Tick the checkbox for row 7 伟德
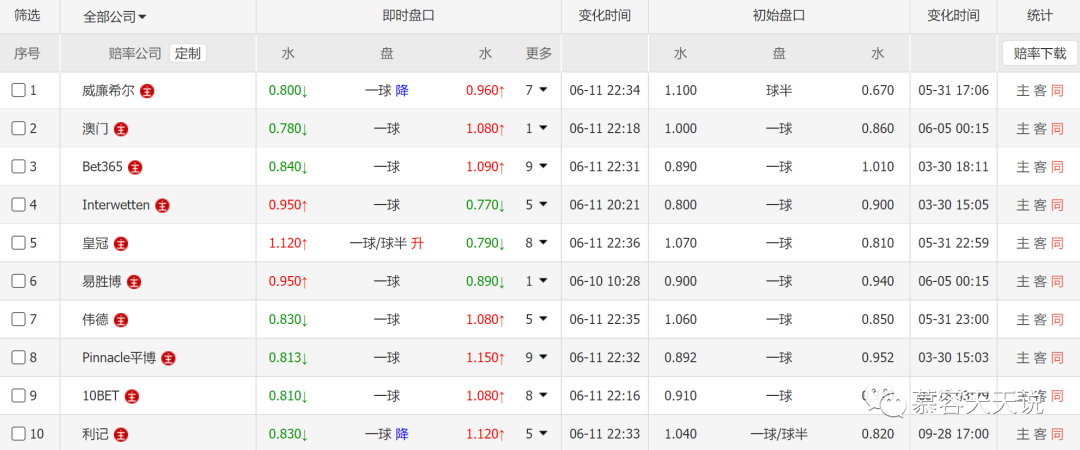The image size is (1080, 450). 19,320
